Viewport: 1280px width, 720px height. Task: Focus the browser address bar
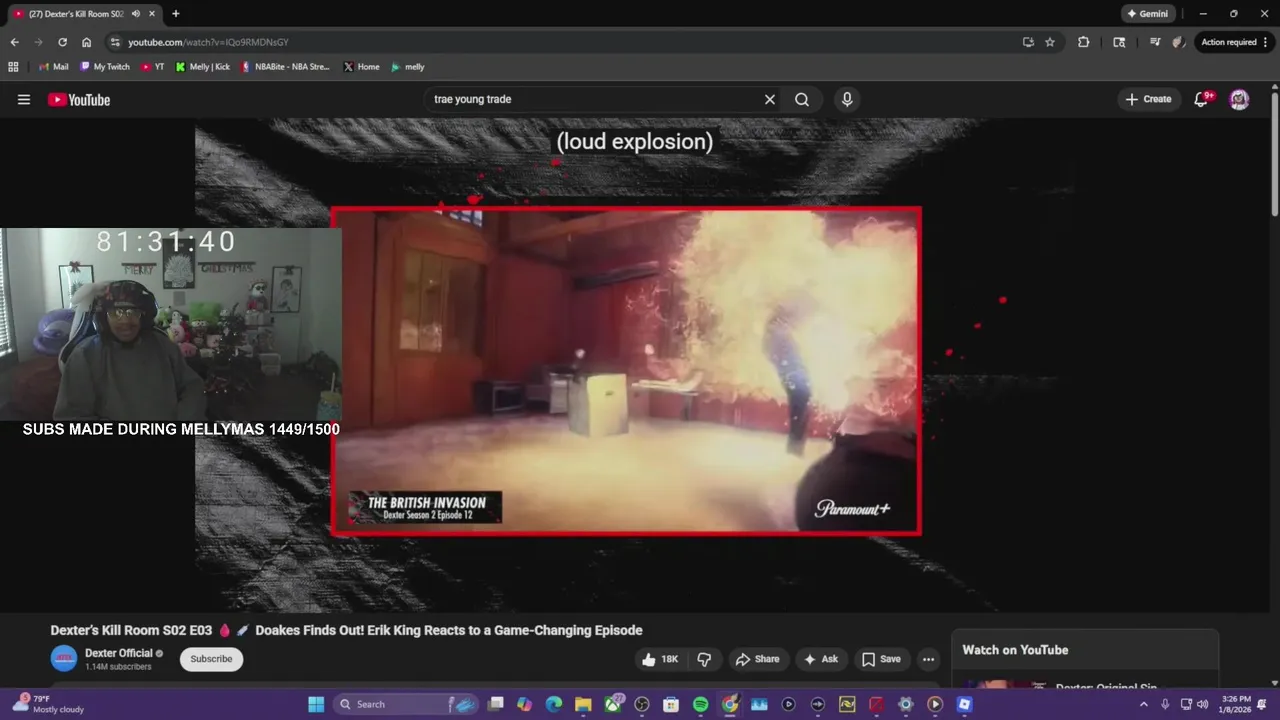point(560,42)
